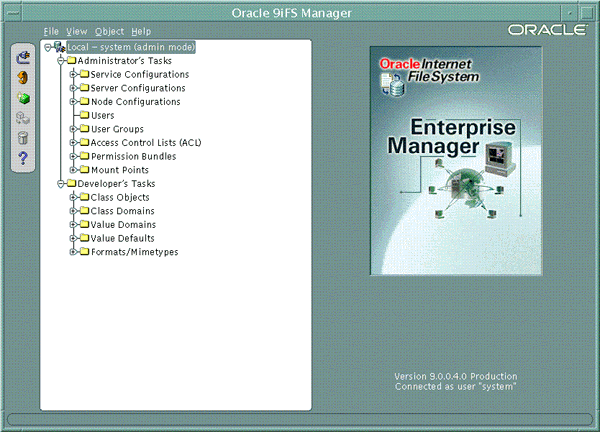Expand the Access Control Lists (ACL) node
This screenshot has height=432, width=600.
(73, 143)
